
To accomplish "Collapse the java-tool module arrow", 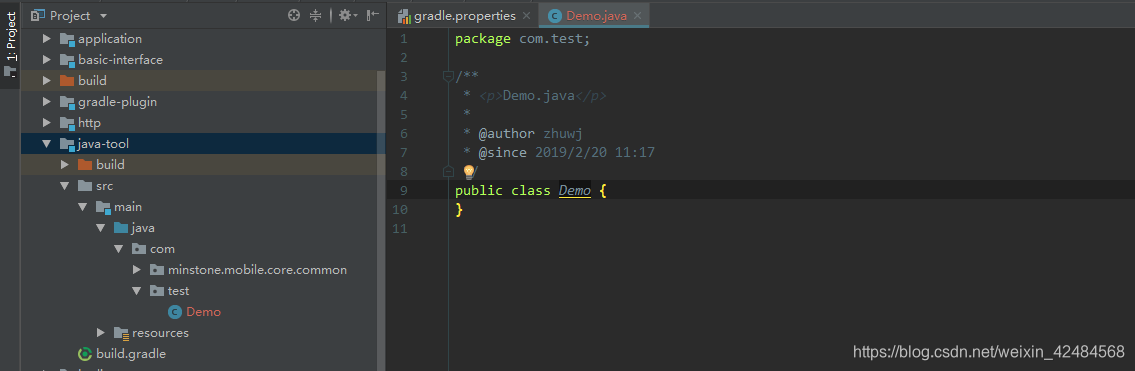I will click(x=47, y=144).
